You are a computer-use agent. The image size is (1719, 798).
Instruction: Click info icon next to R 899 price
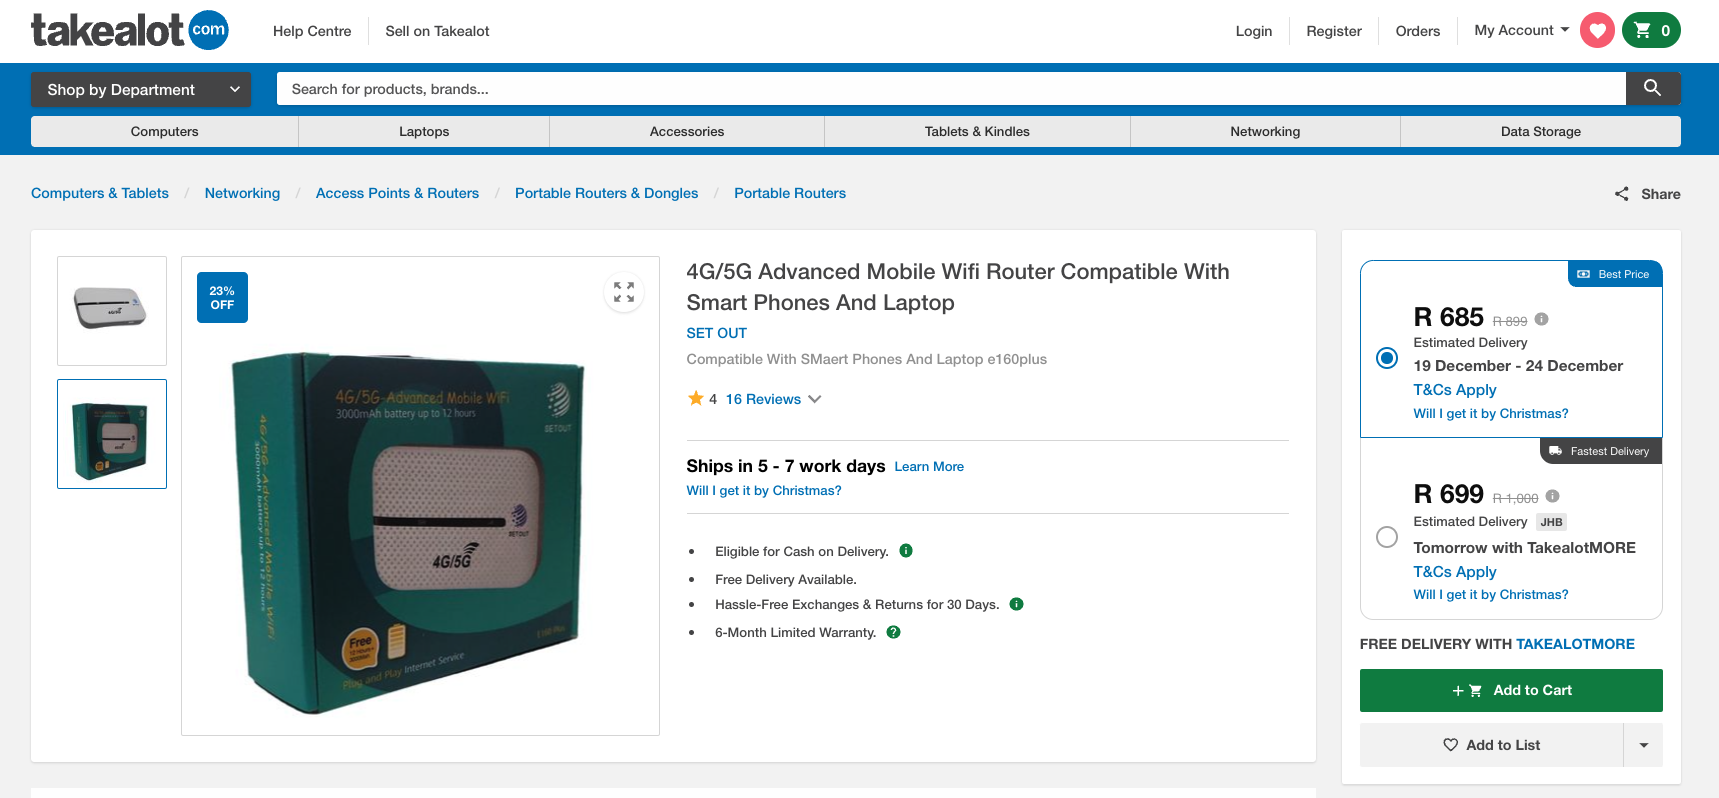coord(1541,319)
